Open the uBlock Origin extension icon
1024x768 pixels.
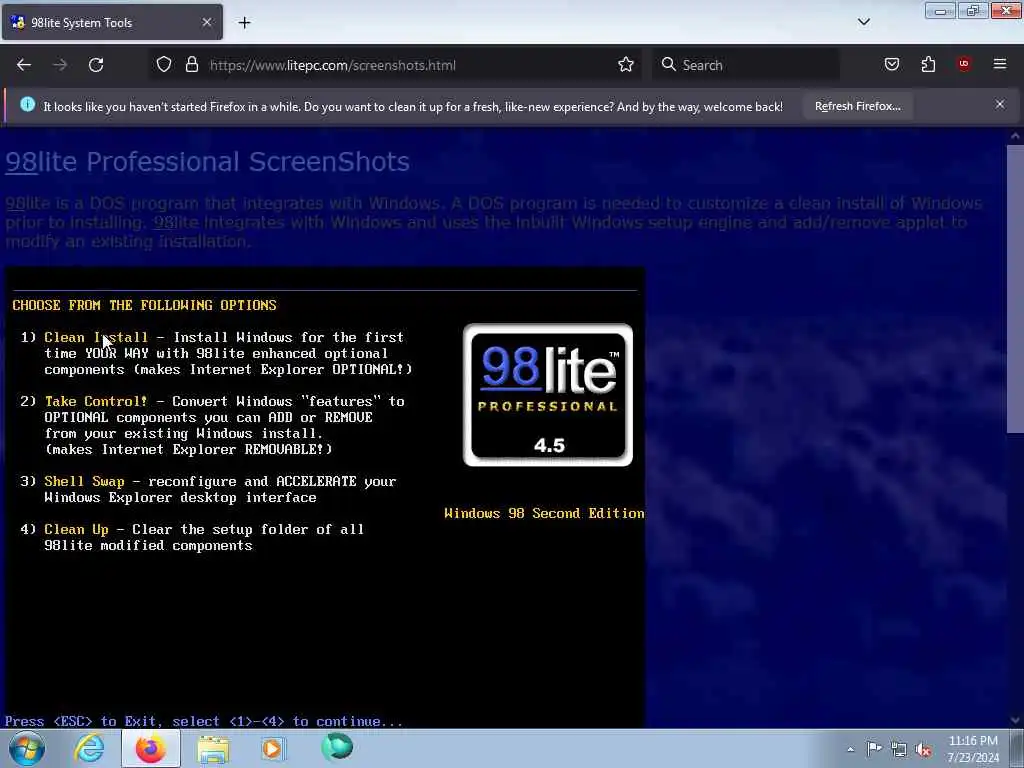[x=963, y=64]
